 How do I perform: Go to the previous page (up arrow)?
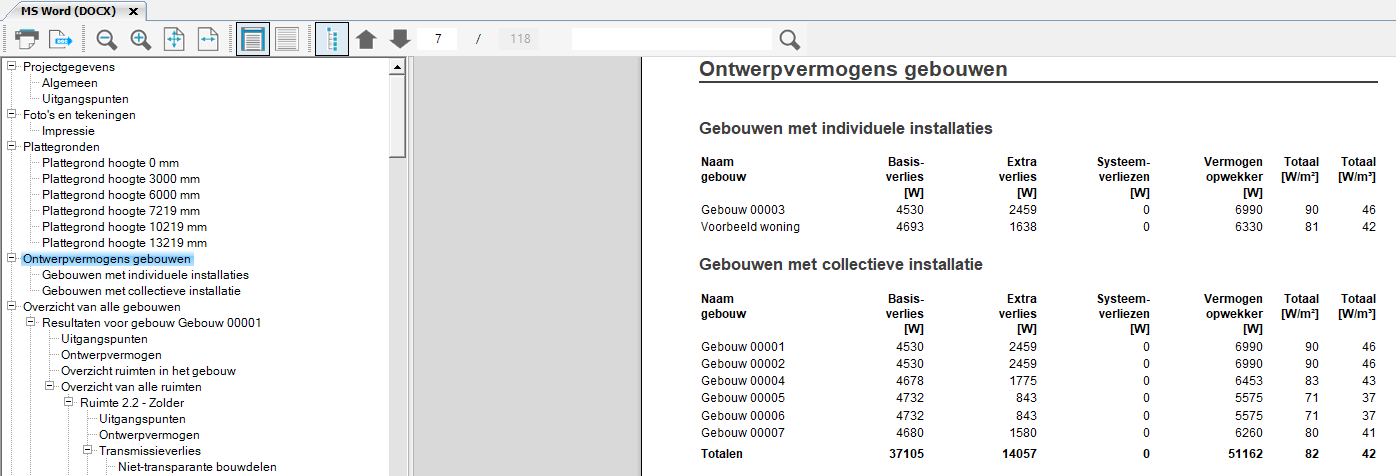point(366,40)
